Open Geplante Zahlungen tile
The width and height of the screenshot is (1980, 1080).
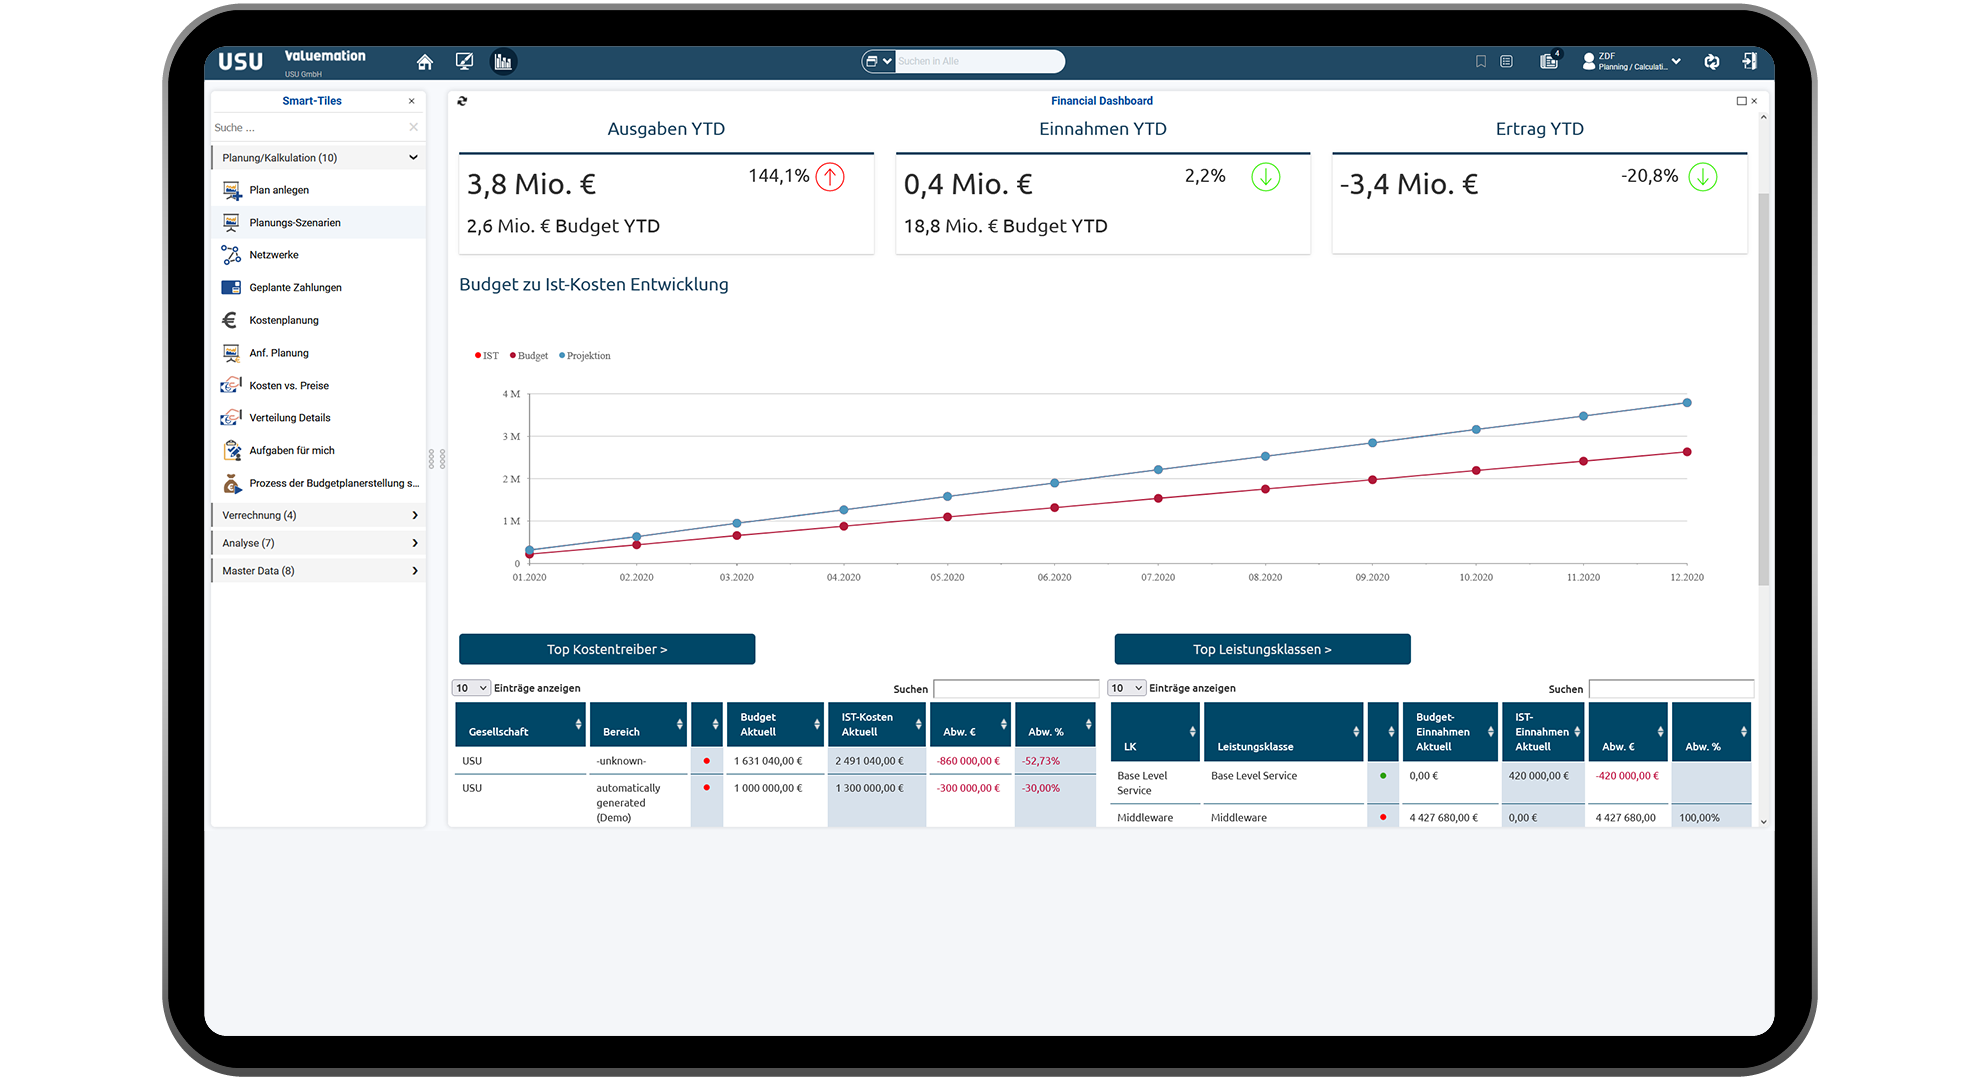pos(318,288)
